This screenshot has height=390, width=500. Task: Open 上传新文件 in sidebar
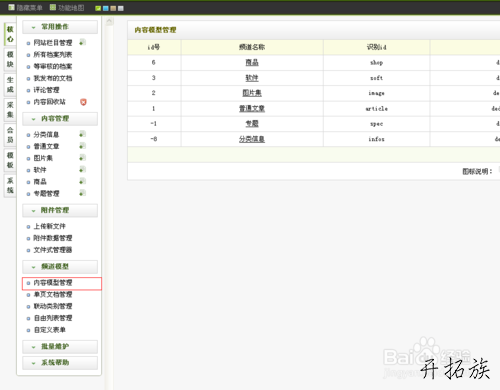pos(50,226)
